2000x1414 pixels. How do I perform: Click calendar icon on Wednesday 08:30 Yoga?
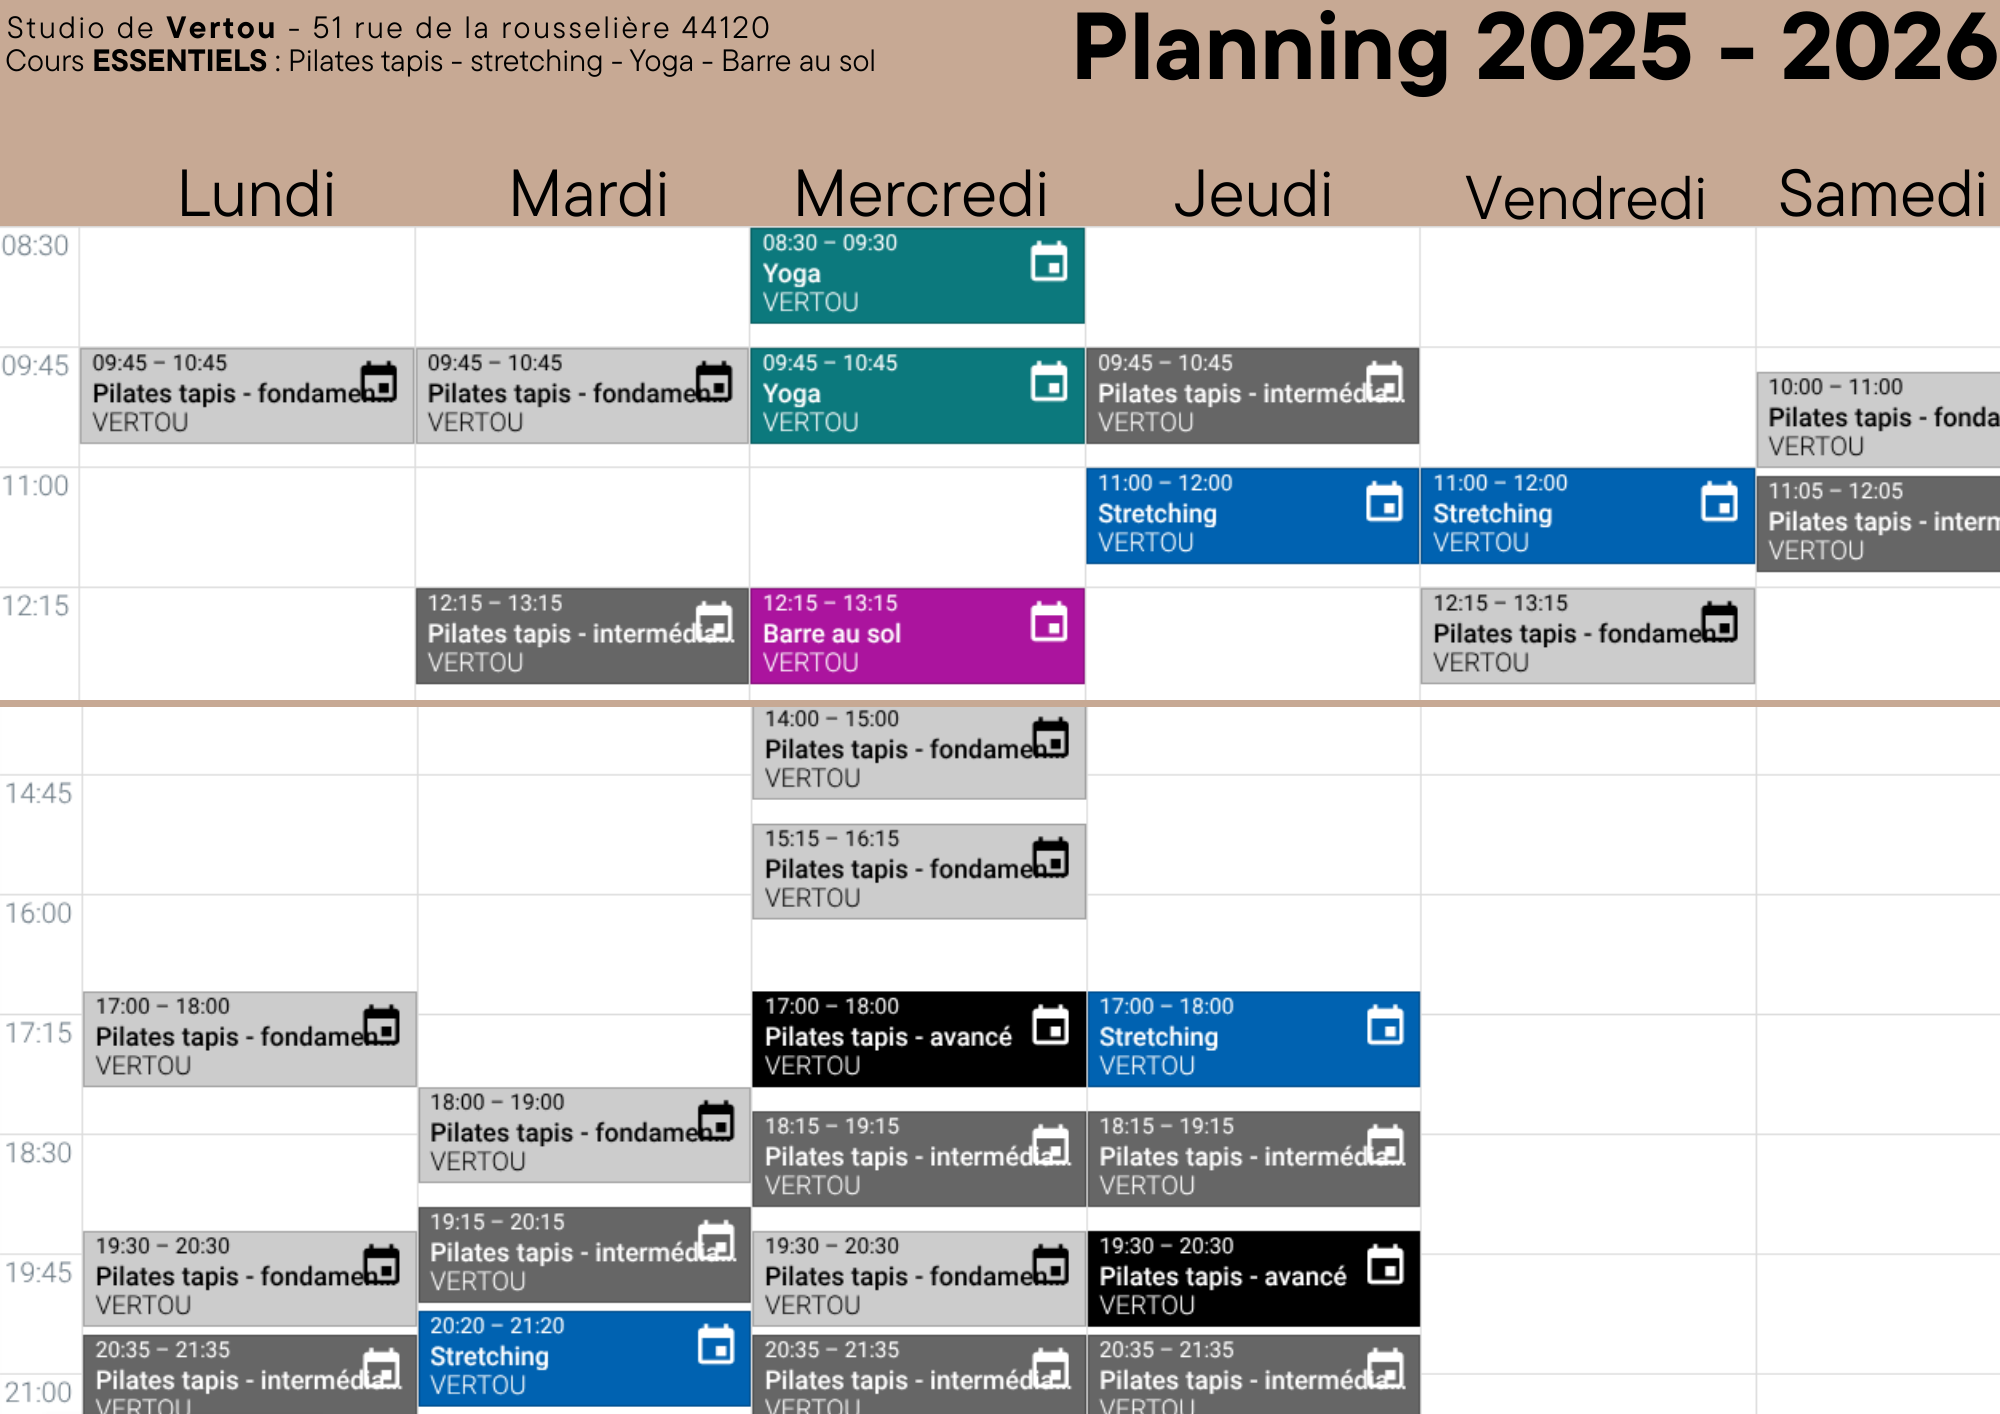point(1049,262)
